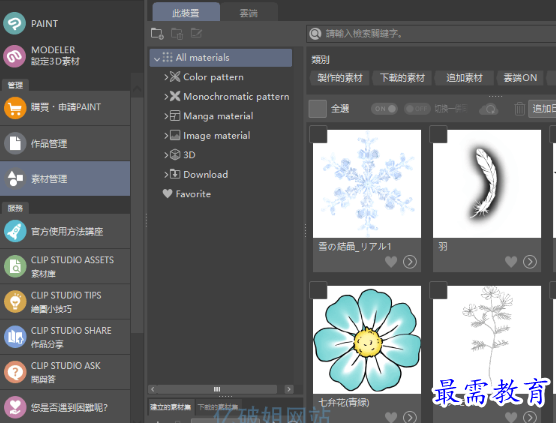This screenshot has width=556, height=423.
Task: Open details arrow for 雪の結晶_リアル1
Action: tap(410, 262)
